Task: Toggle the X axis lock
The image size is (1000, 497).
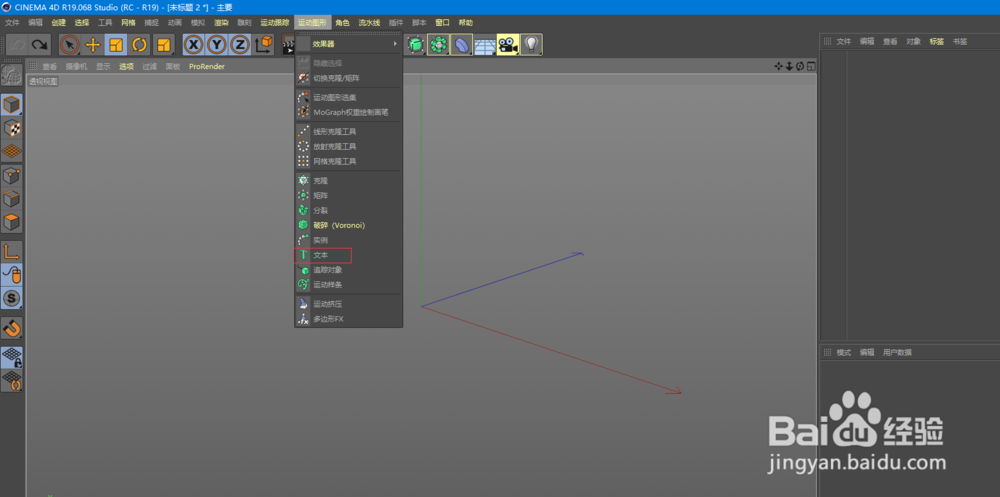Action: tap(194, 45)
